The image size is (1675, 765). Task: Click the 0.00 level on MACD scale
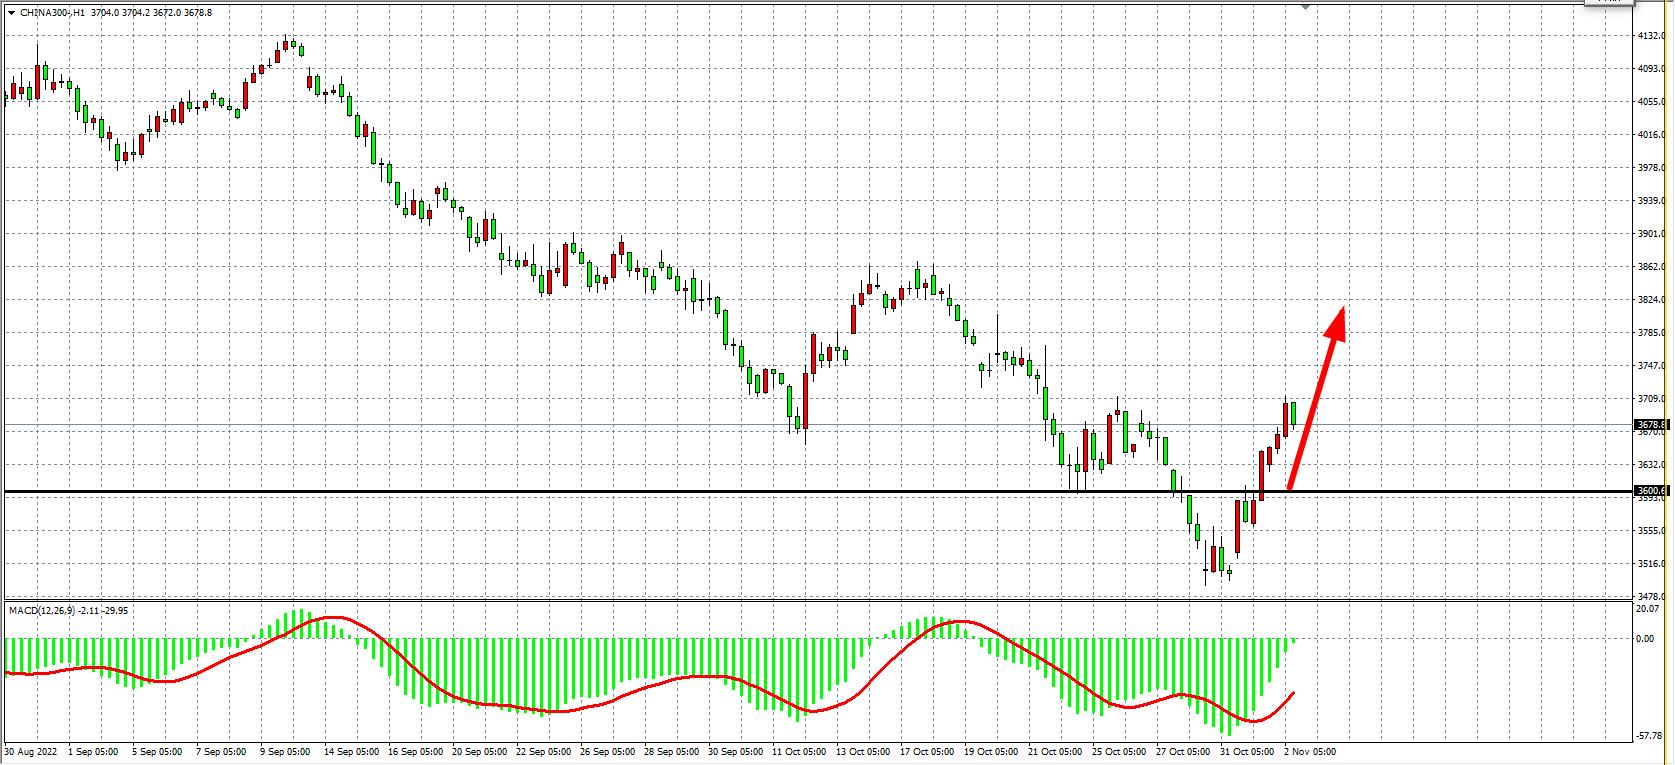coord(1645,638)
